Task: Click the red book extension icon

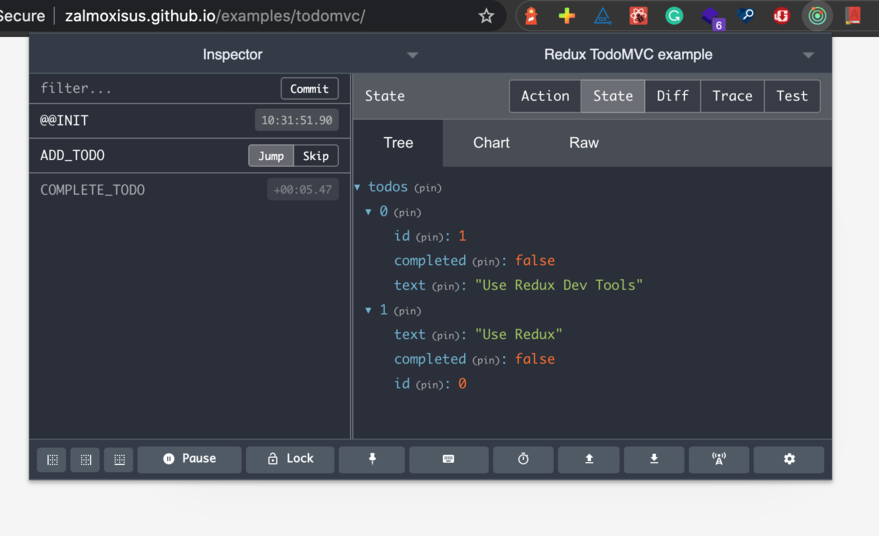Action: point(853,16)
